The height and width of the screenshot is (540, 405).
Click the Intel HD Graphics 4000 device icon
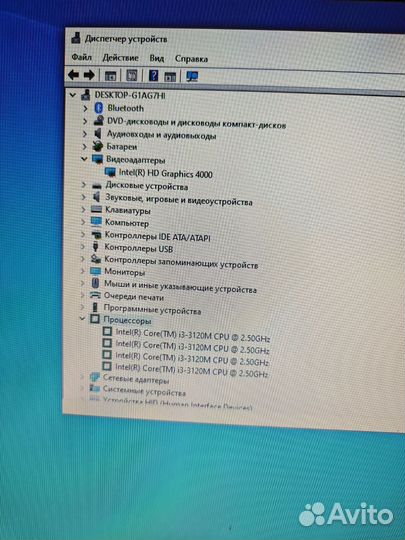pos(110,172)
